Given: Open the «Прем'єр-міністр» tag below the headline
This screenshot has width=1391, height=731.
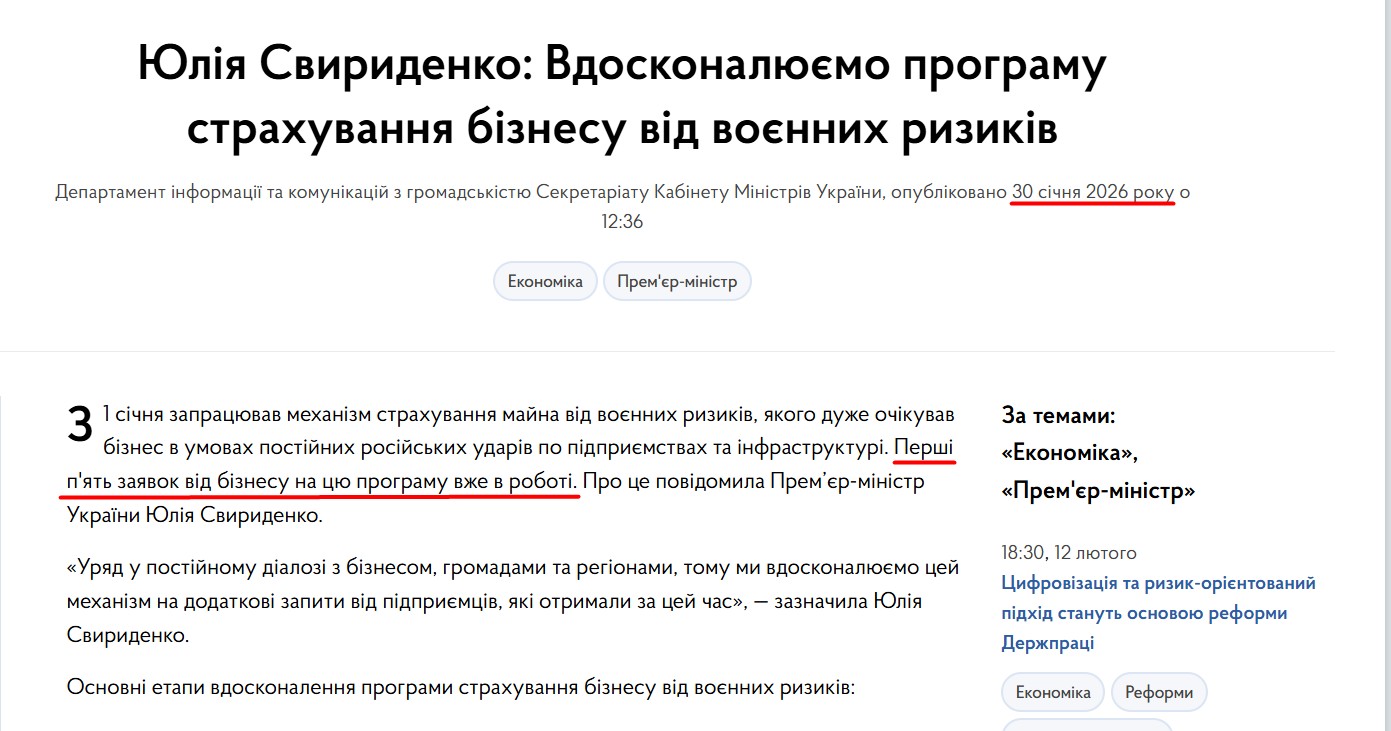Looking at the screenshot, I should pos(677,281).
